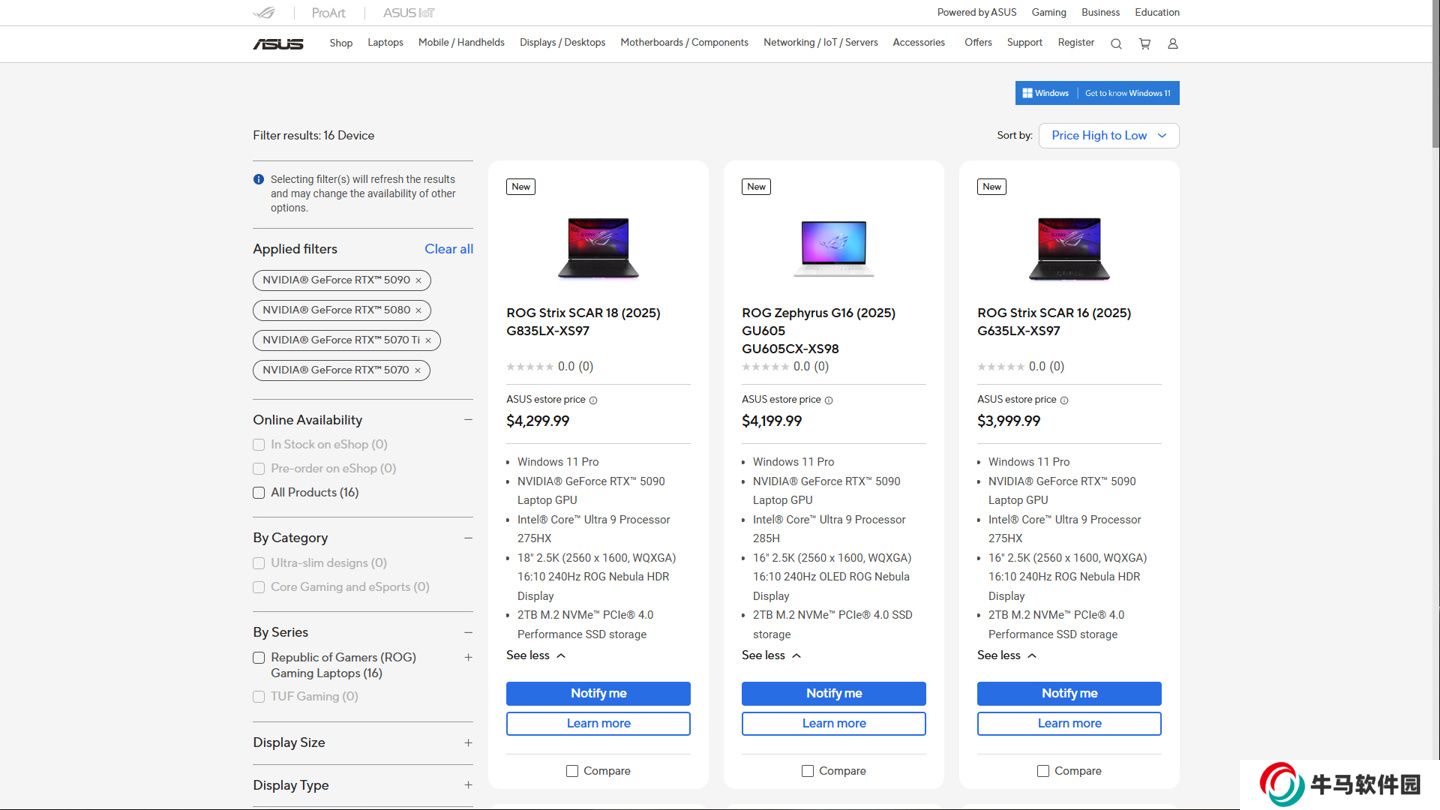1440x810 pixels.
Task: Open the Price High to Low sort dropdown
Action: point(1108,136)
